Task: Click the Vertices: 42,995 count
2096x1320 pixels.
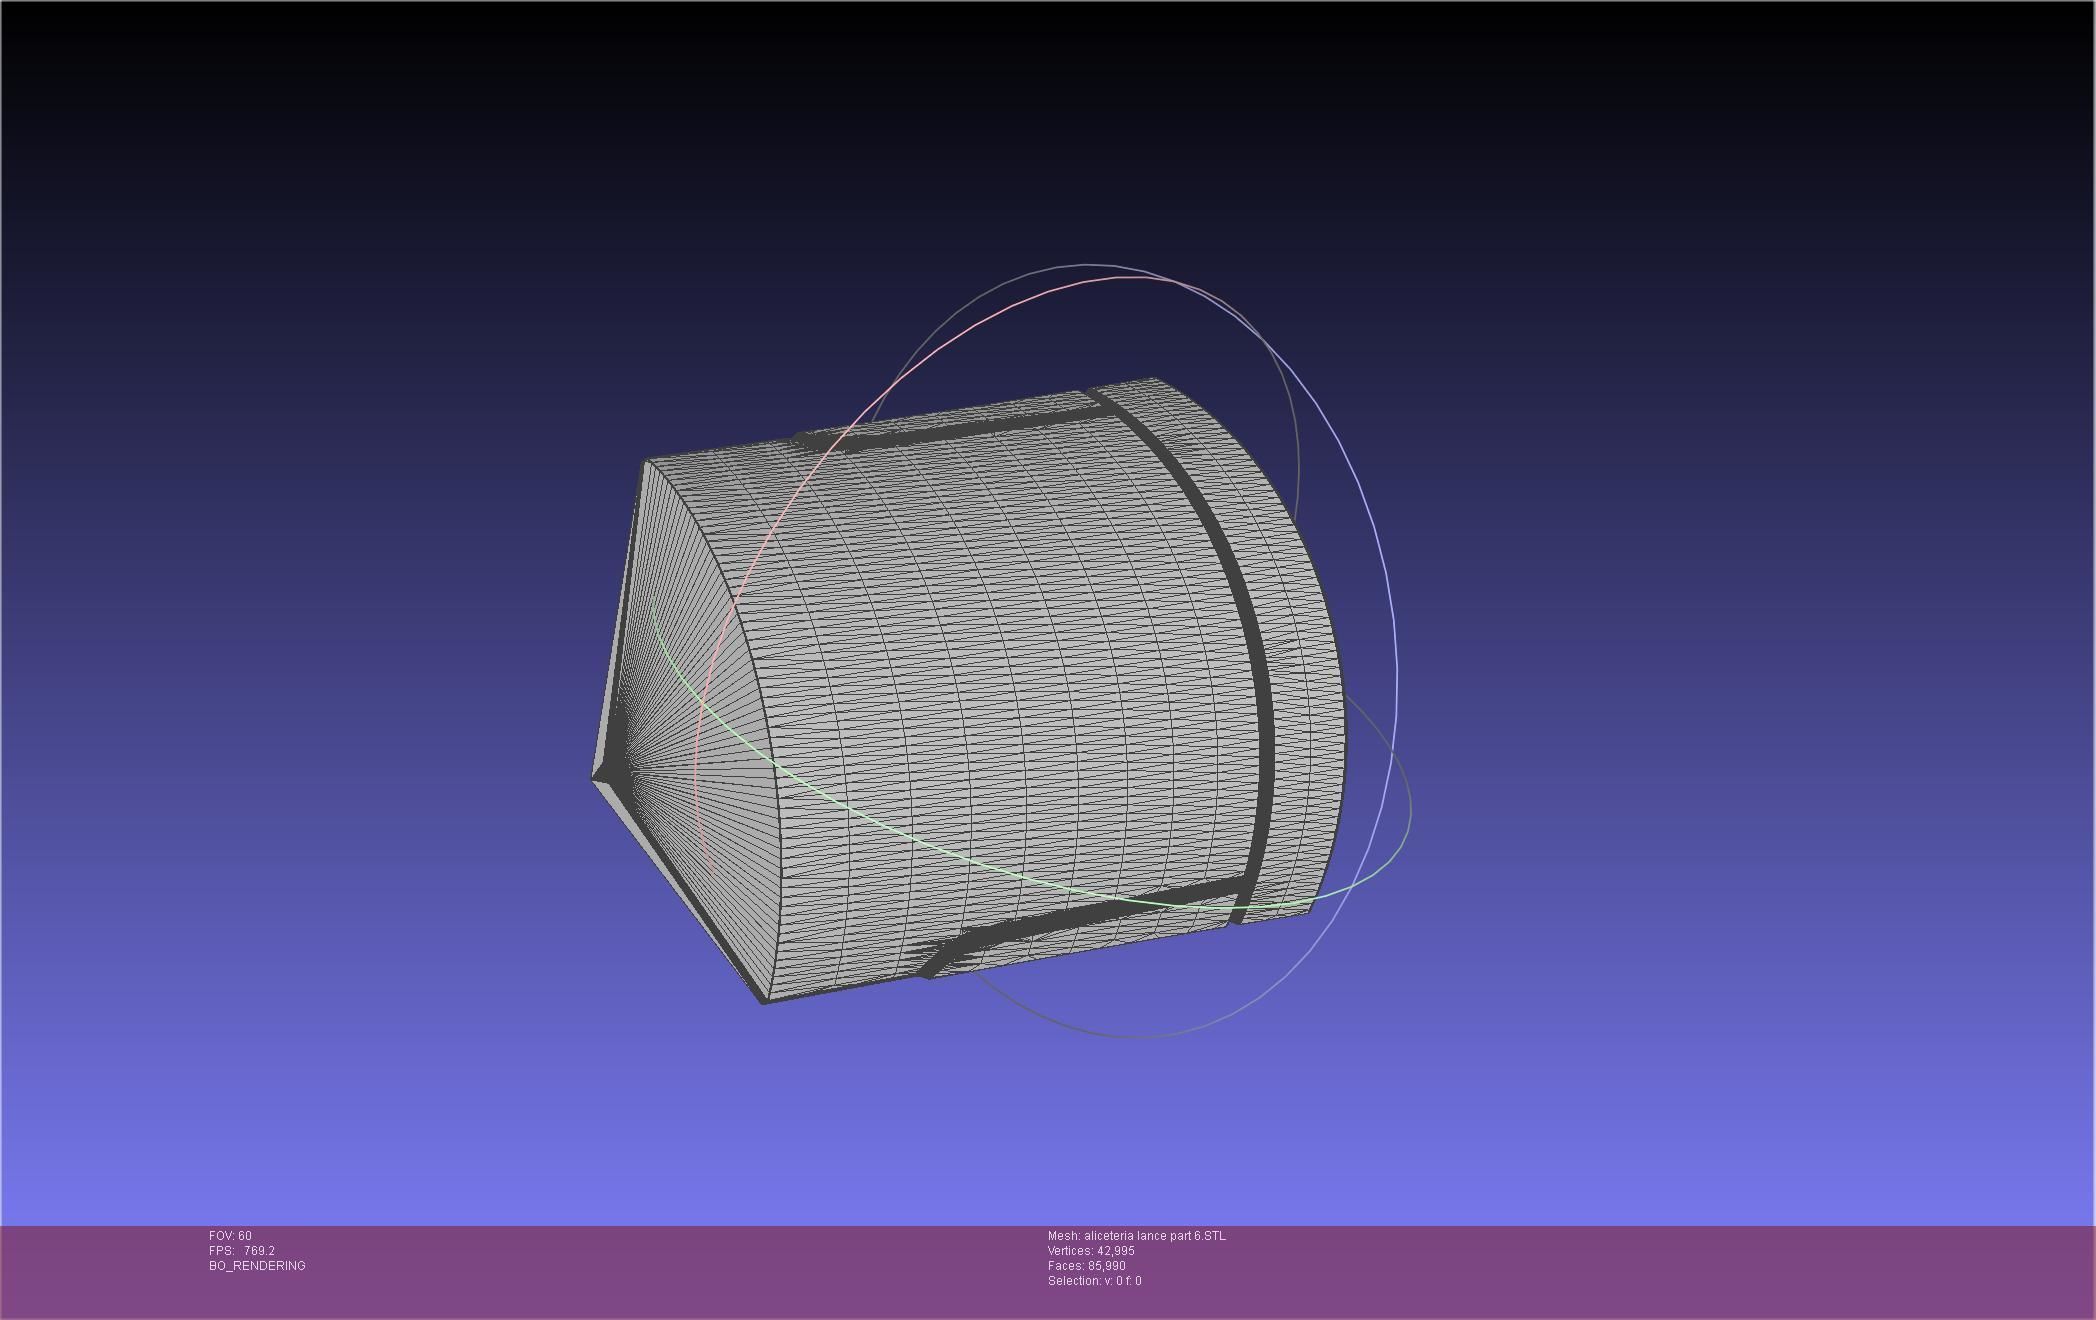Action: (x=1091, y=1251)
